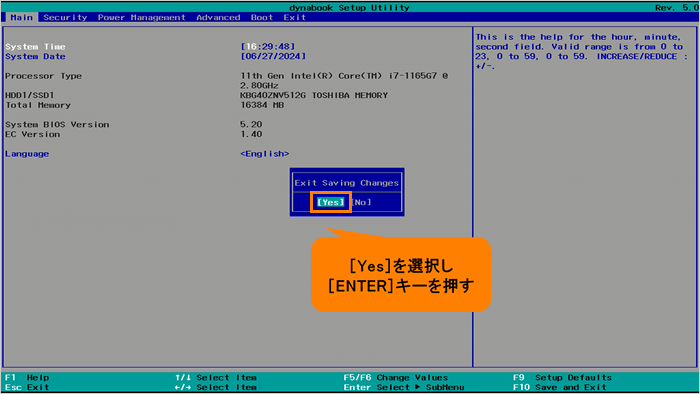Click the i7-1165G7 processor value
The width and height of the screenshot is (700, 394).
tap(344, 80)
